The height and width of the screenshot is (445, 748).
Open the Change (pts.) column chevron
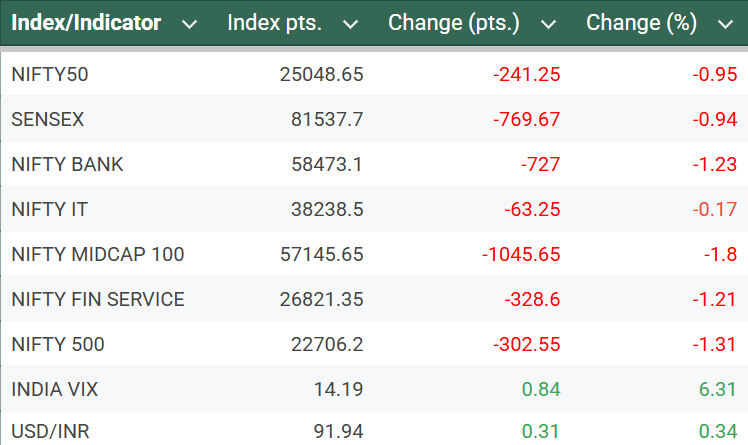tap(548, 24)
